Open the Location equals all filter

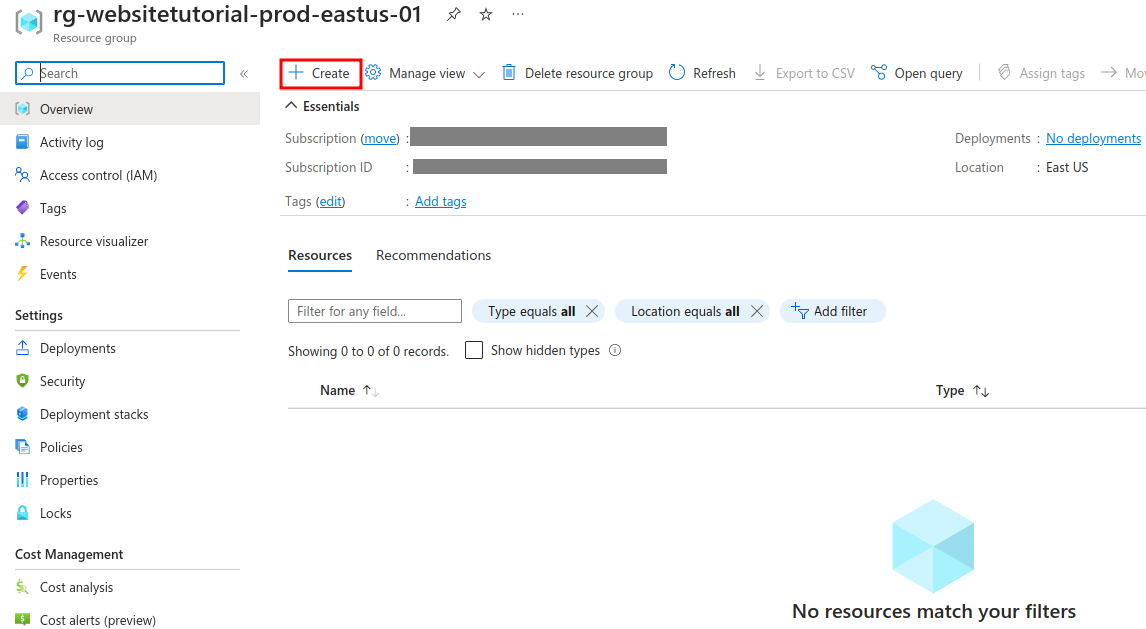[685, 312]
